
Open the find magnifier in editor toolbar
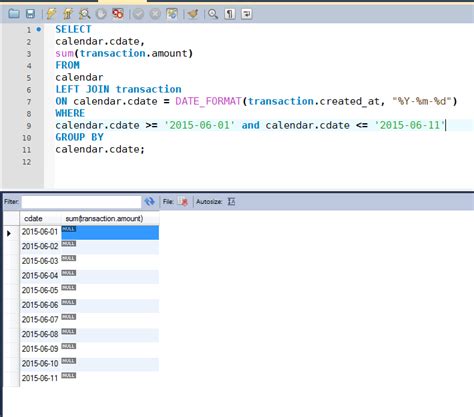[213, 14]
